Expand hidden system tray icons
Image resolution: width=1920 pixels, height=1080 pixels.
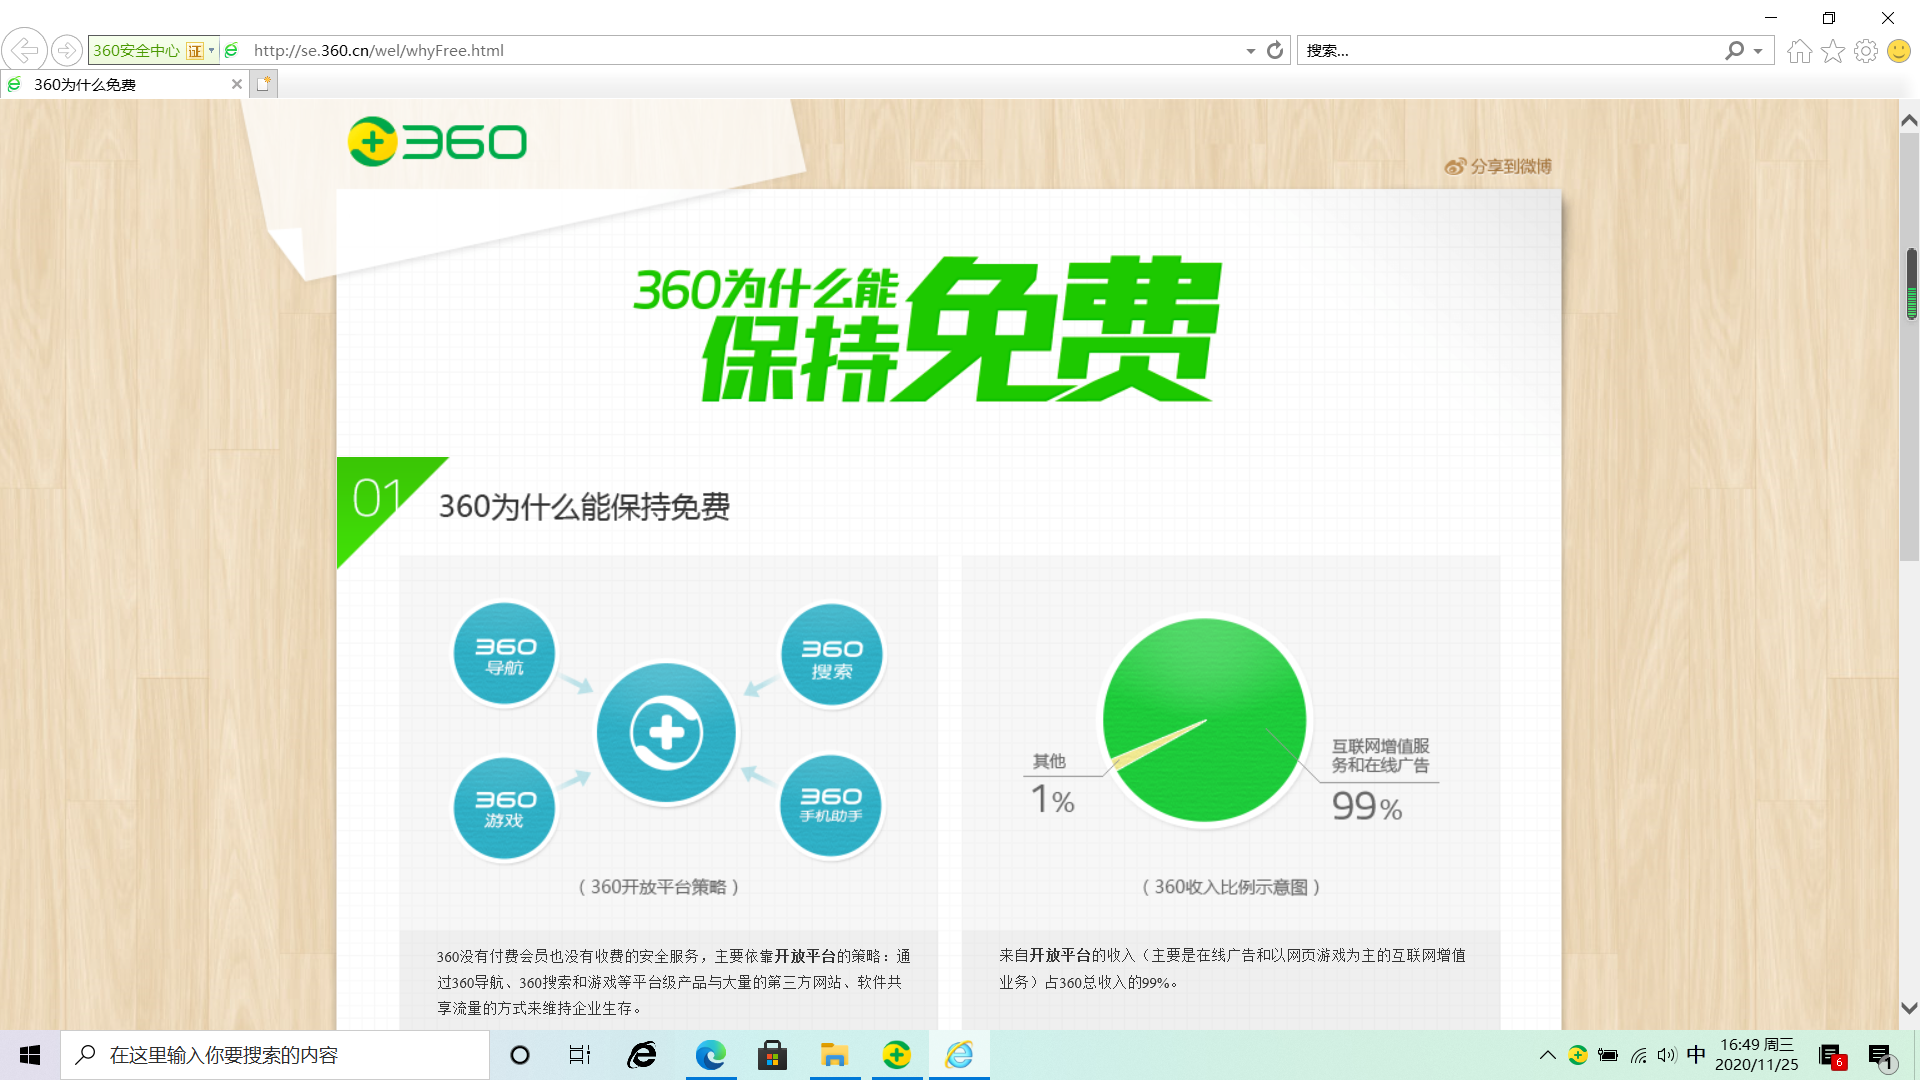point(1546,1055)
